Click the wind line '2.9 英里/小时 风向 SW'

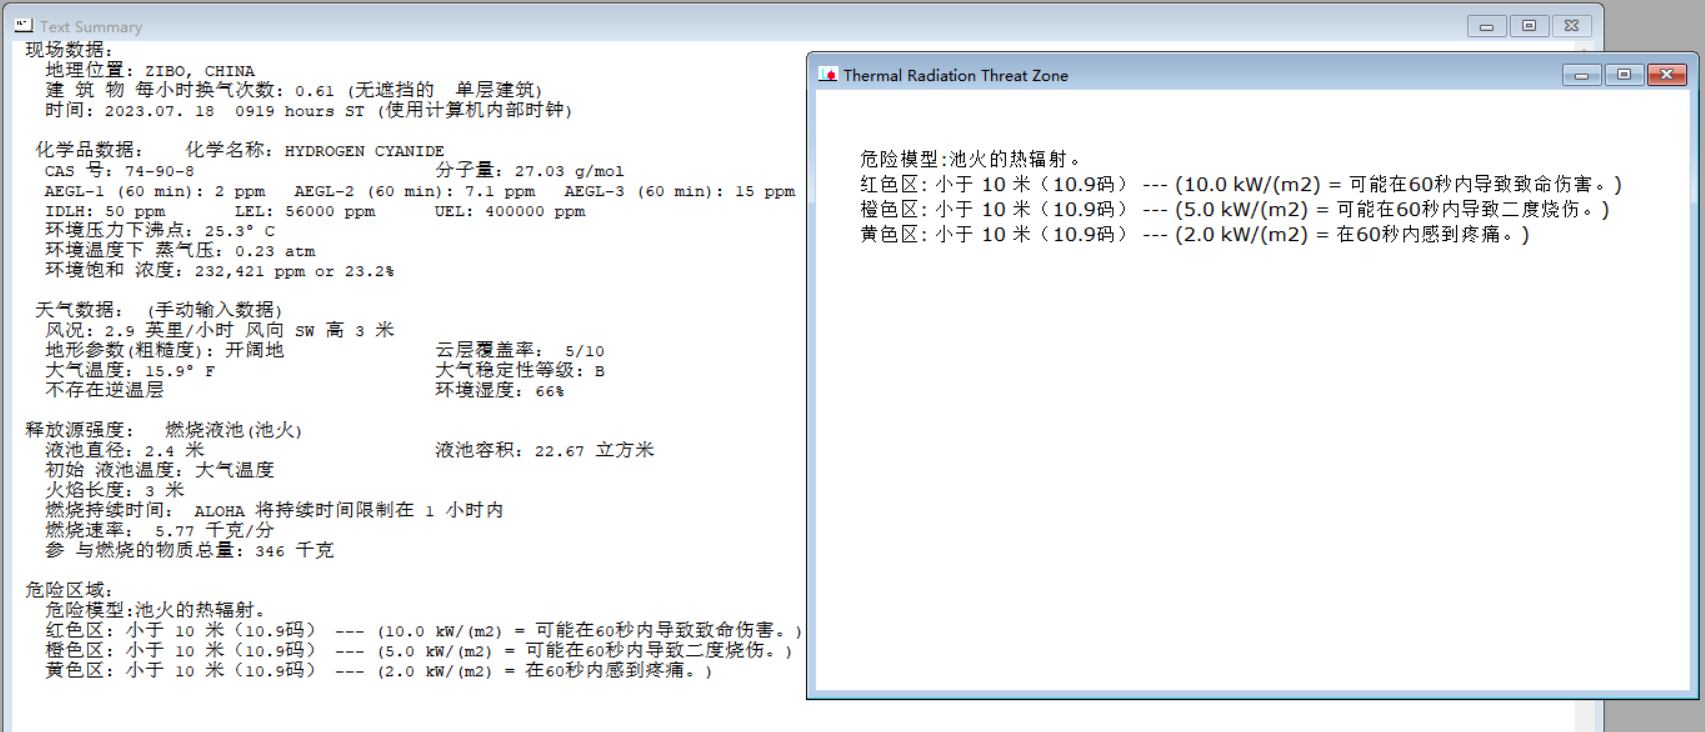[220, 331]
